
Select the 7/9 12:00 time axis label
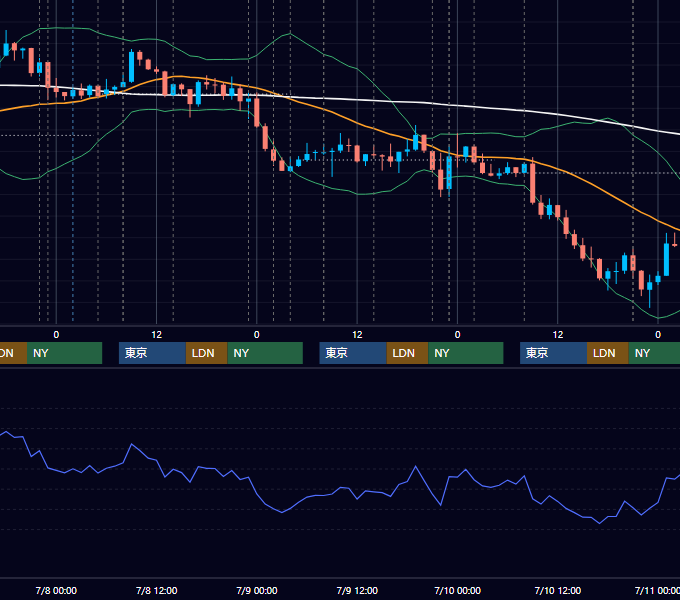click(x=357, y=590)
